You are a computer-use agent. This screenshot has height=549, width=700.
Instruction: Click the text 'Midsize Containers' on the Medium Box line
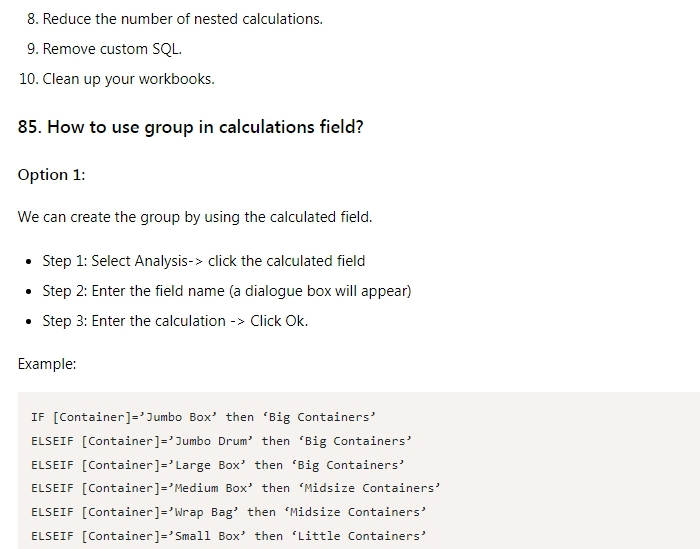pos(370,488)
